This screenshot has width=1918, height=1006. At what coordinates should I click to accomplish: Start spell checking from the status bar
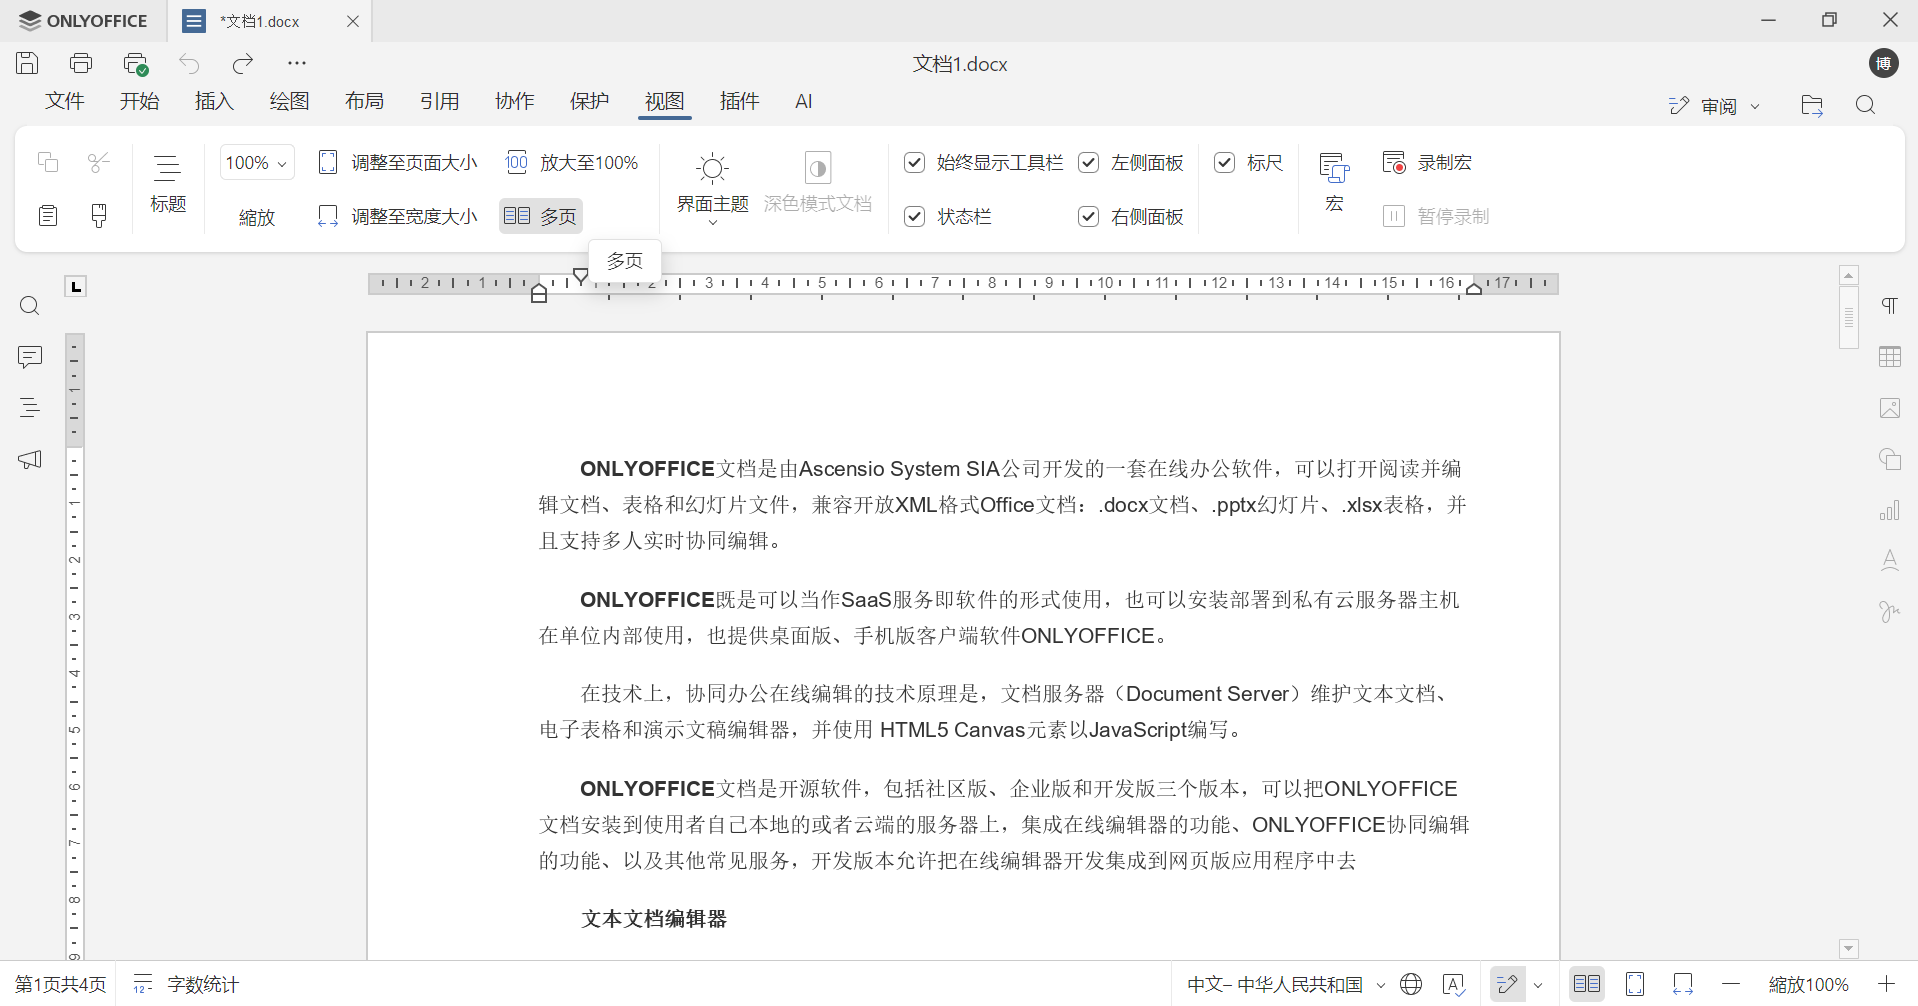click(x=1455, y=984)
